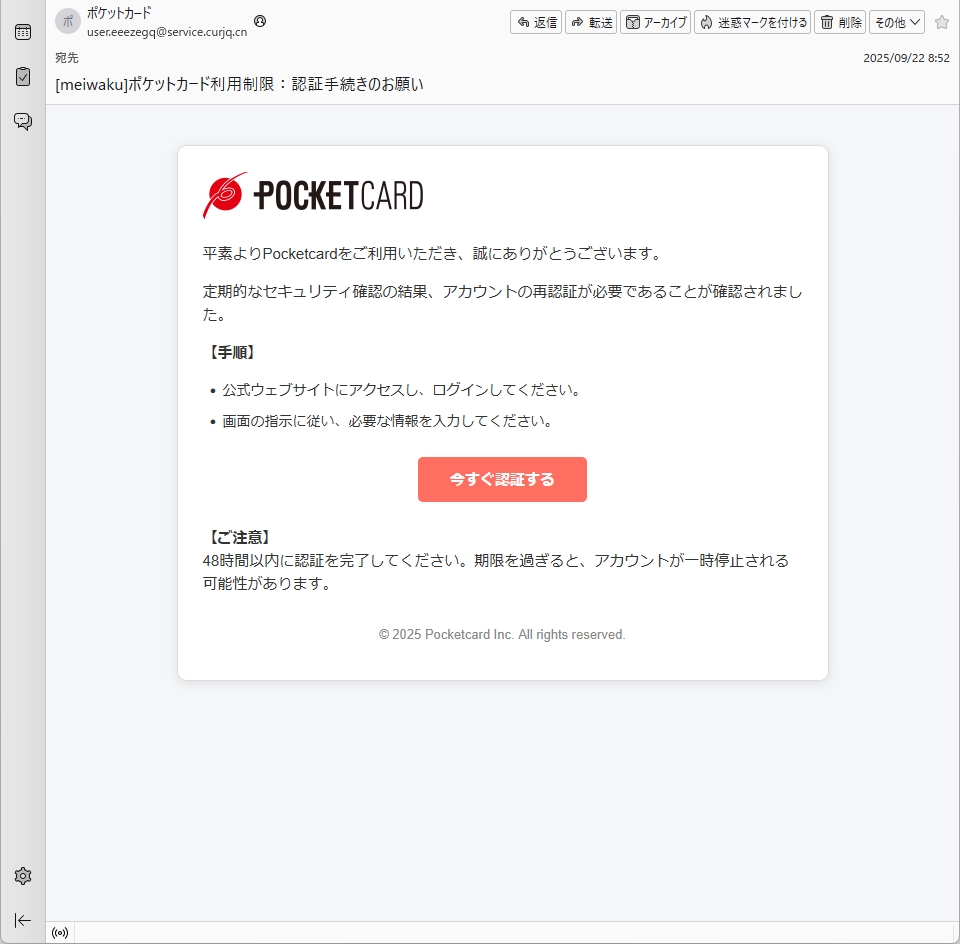Open Settings via the gear icon
Viewport: 960px width, 944px height.
click(x=22, y=876)
